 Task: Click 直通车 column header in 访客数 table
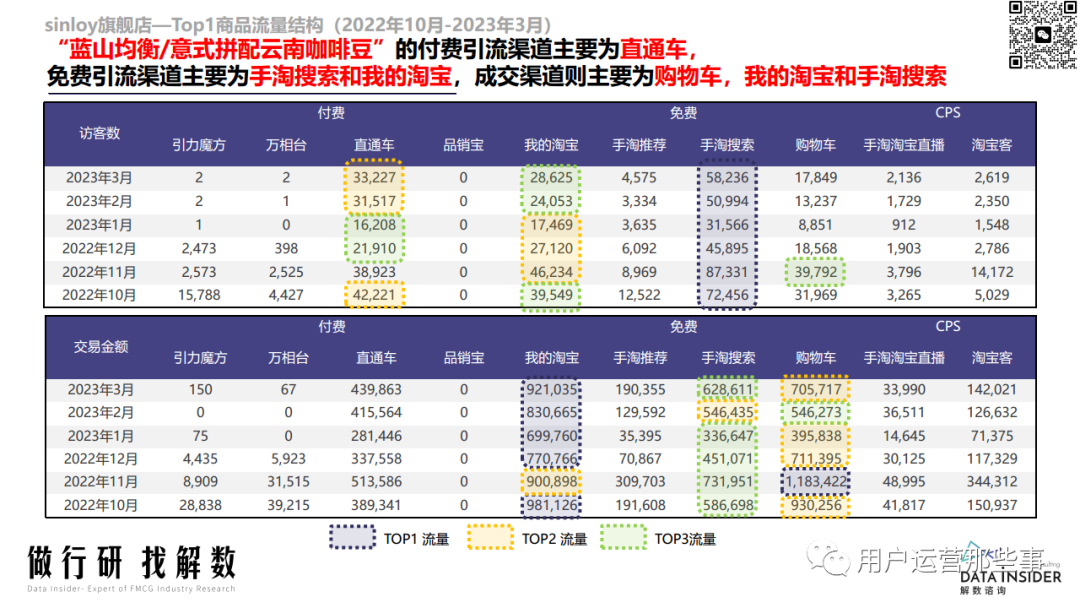(374, 145)
